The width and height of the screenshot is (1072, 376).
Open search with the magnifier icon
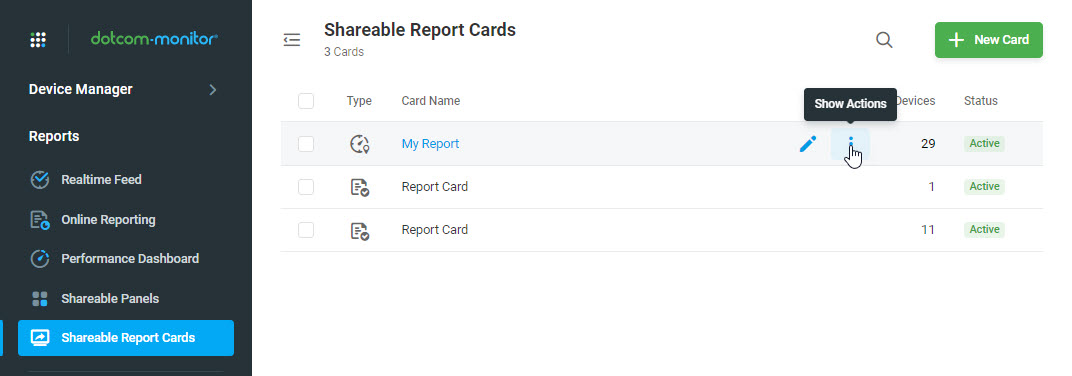coord(884,40)
